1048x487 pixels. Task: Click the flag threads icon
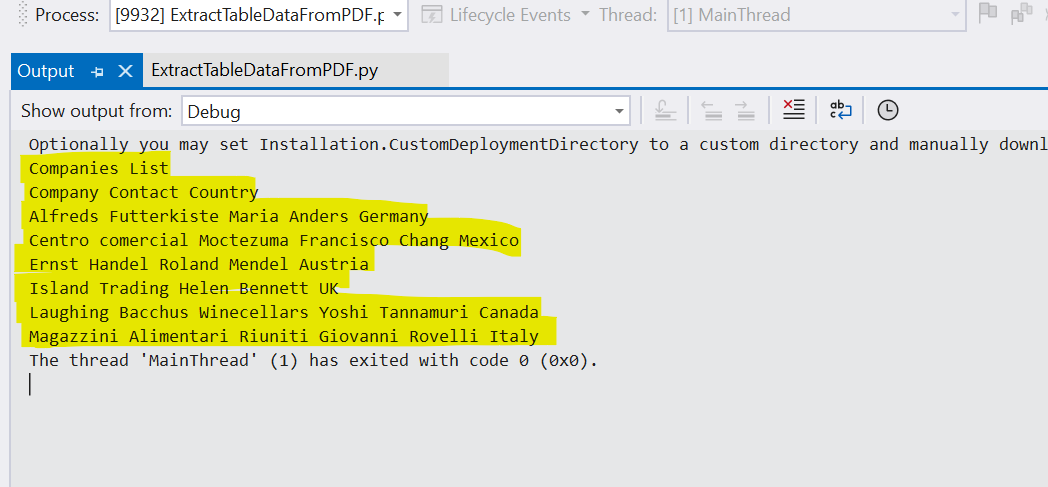tap(987, 13)
